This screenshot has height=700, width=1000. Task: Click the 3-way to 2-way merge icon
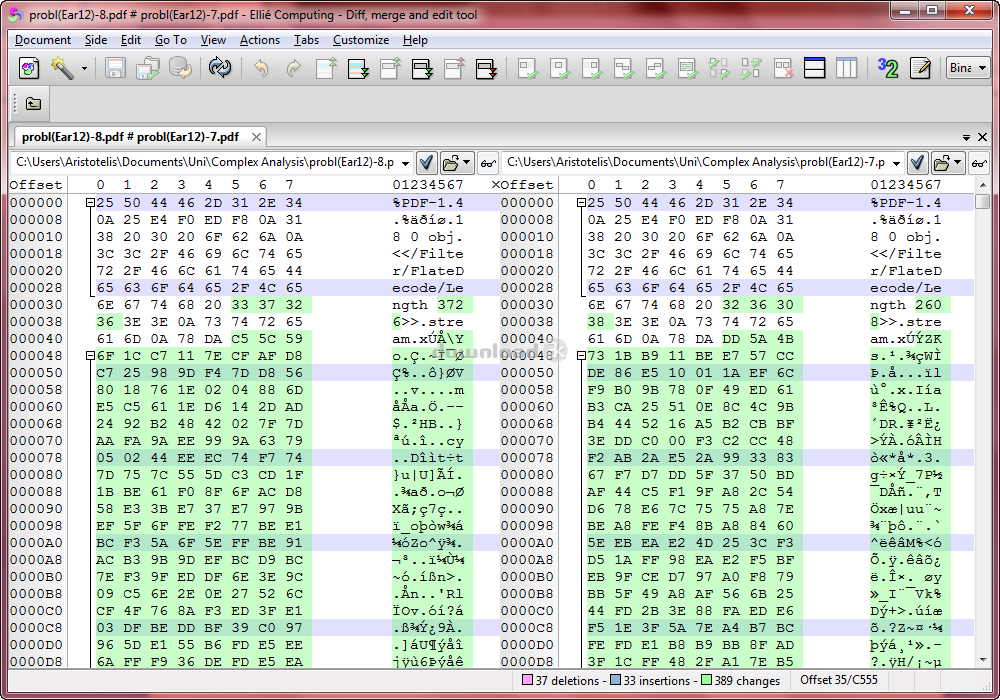click(887, 68)
